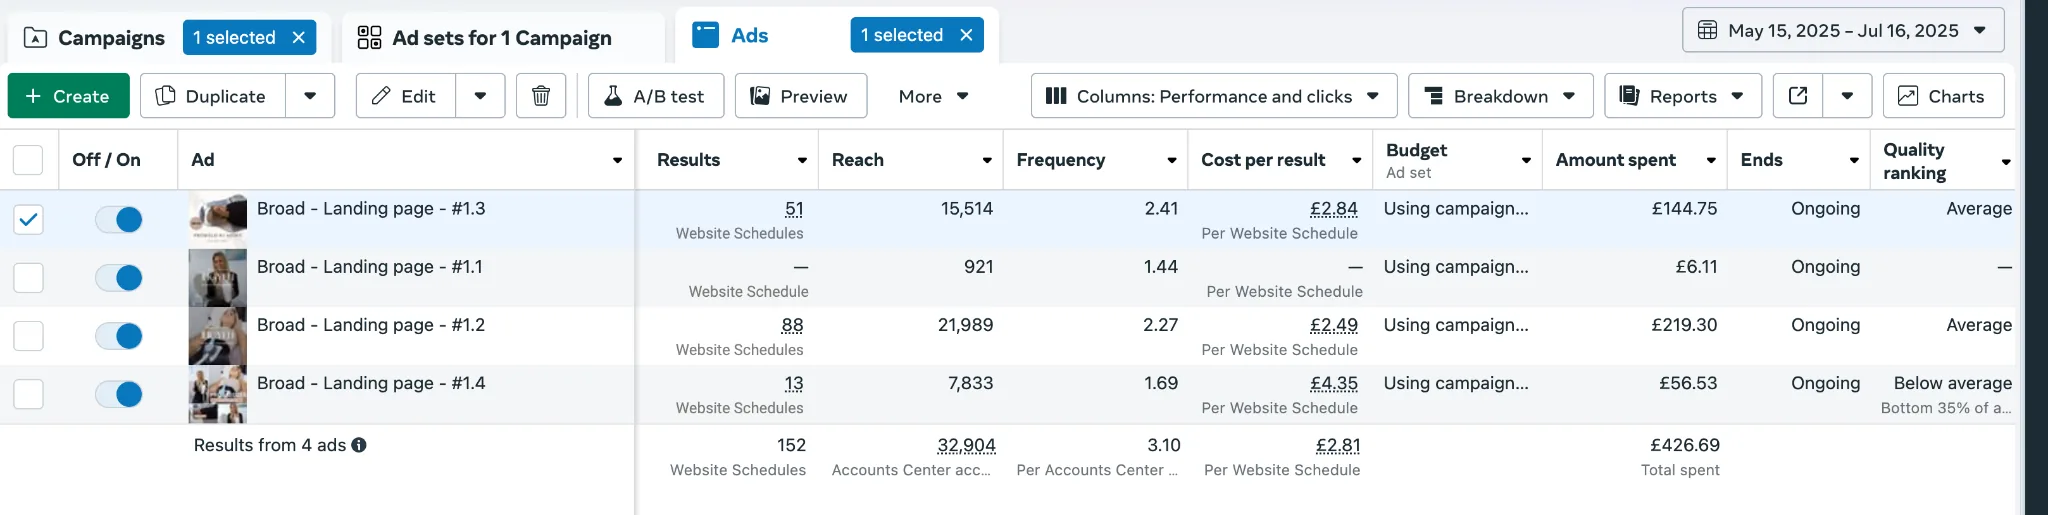Open the Charts view
Image resolution: width=2048 pixels, height=515 pixels.
pos(1943,96)
